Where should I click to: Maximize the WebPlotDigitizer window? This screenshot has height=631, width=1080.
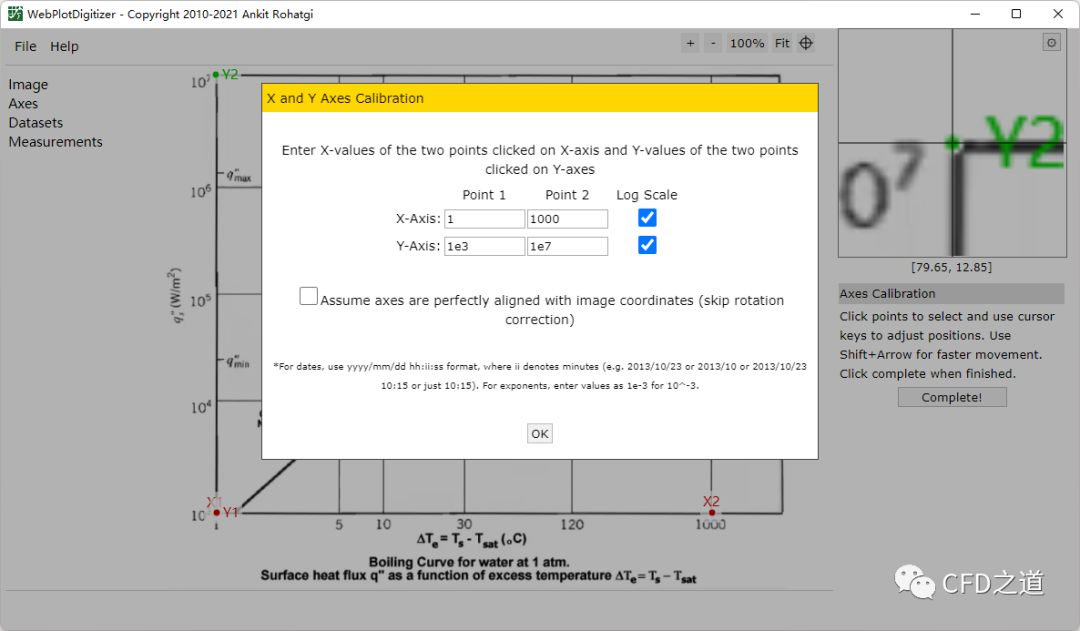1016,14
